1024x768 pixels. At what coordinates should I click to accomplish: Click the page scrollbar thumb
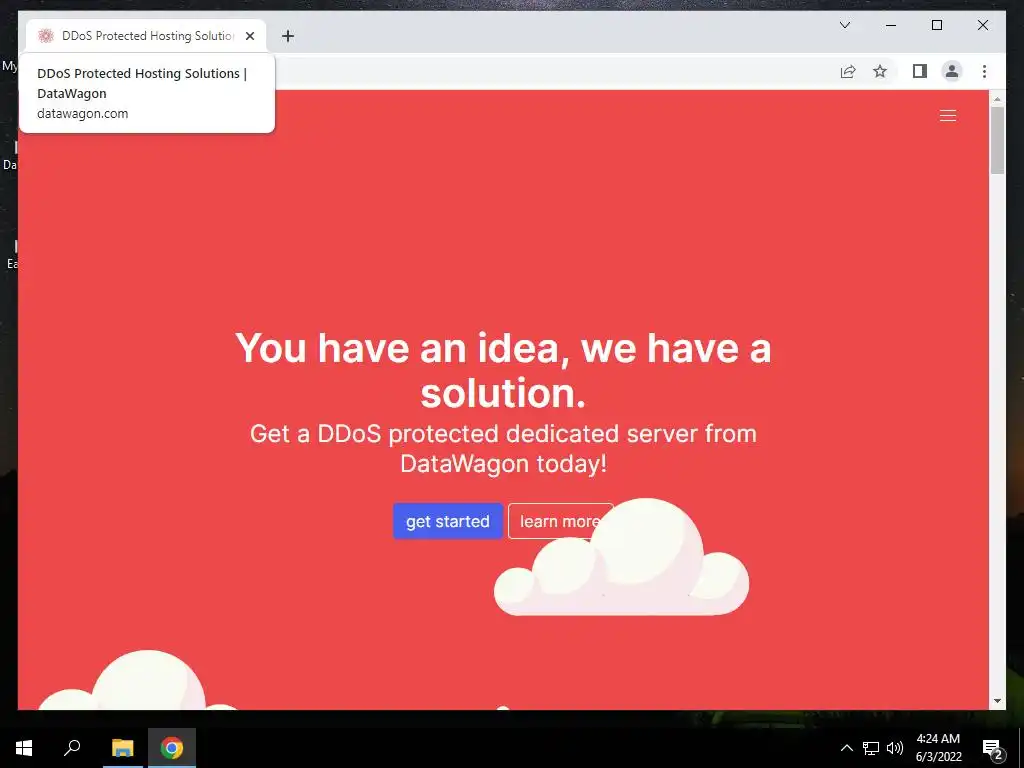[997, 140]
